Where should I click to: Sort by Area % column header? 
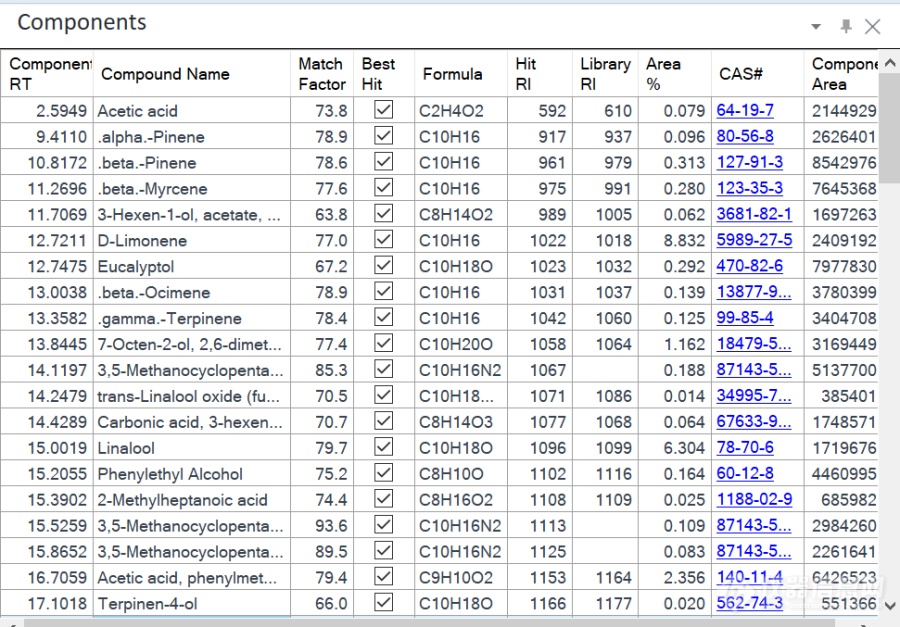[675, 73]
